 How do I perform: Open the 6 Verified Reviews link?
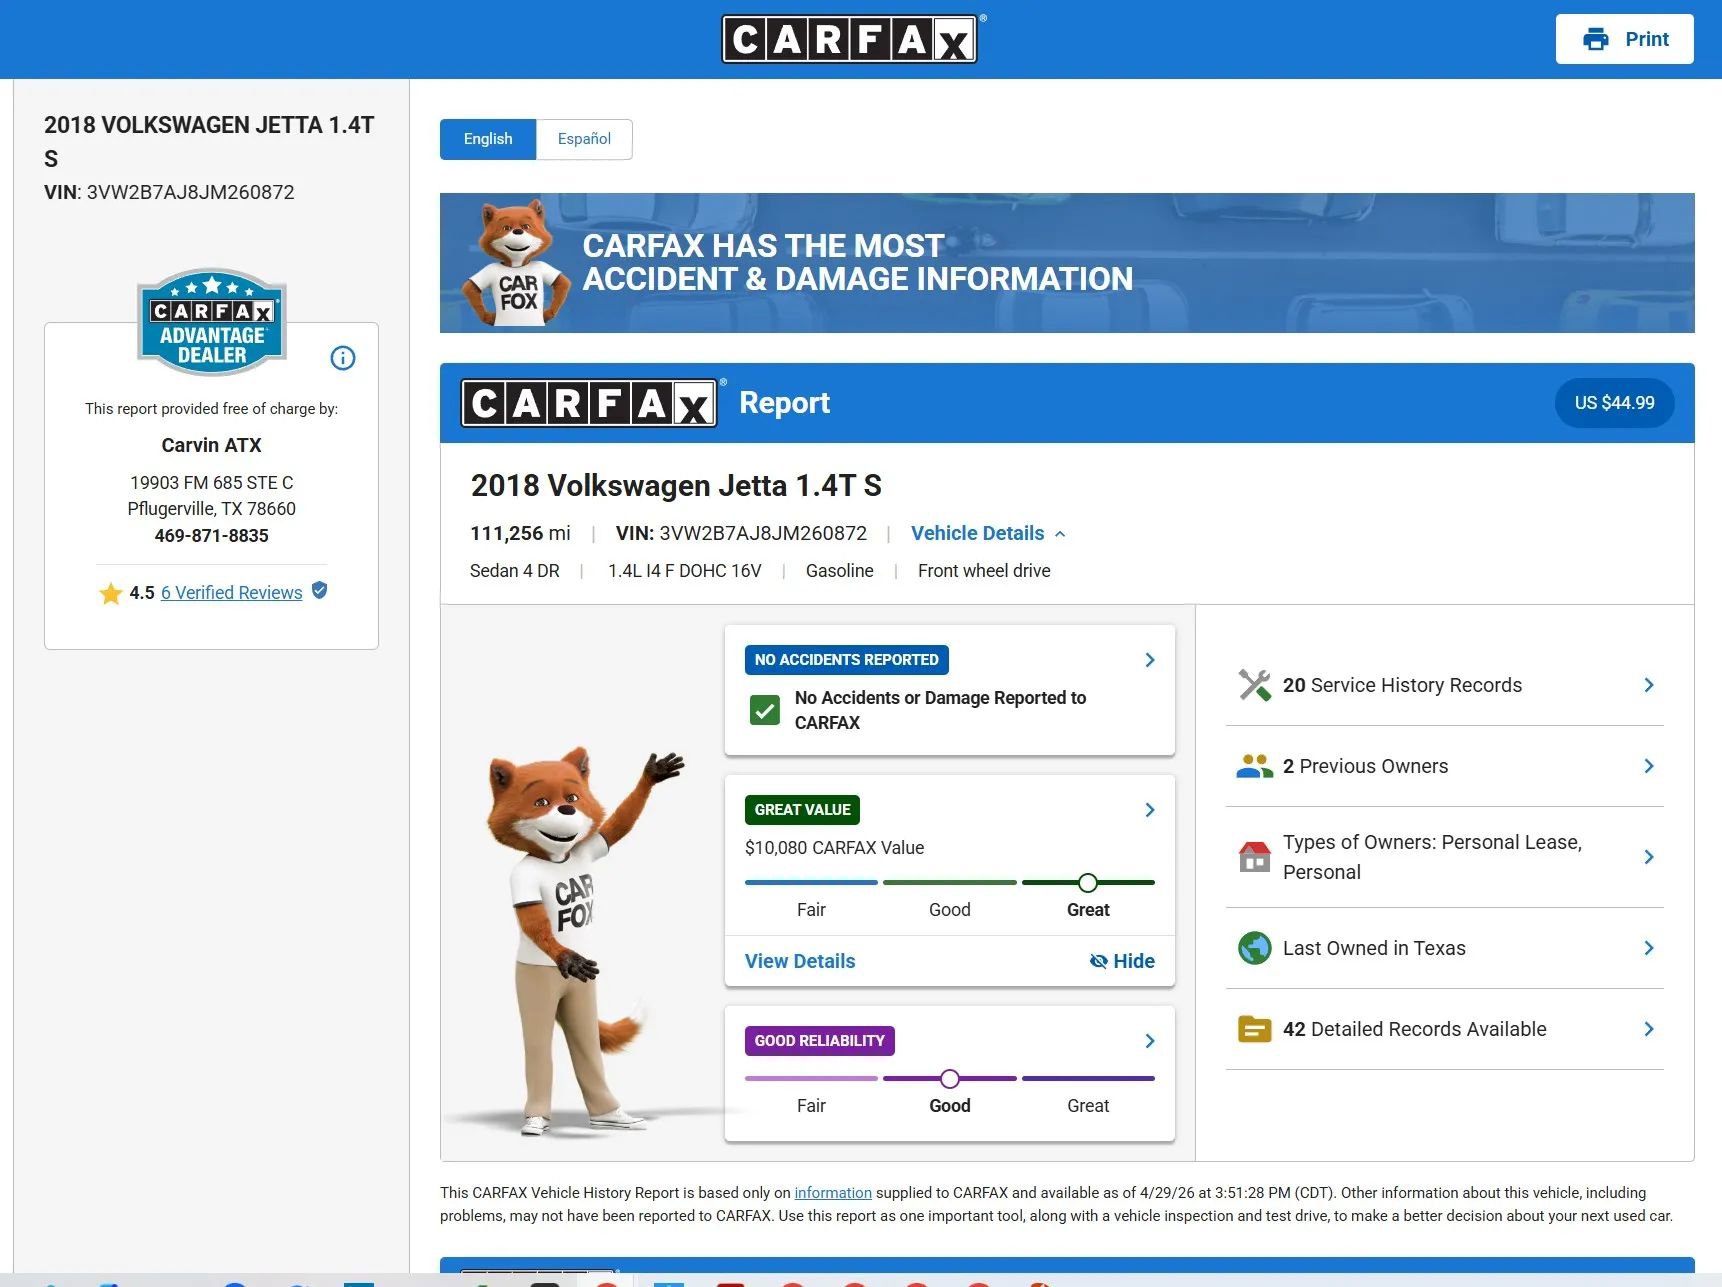(x=232, y=593)
